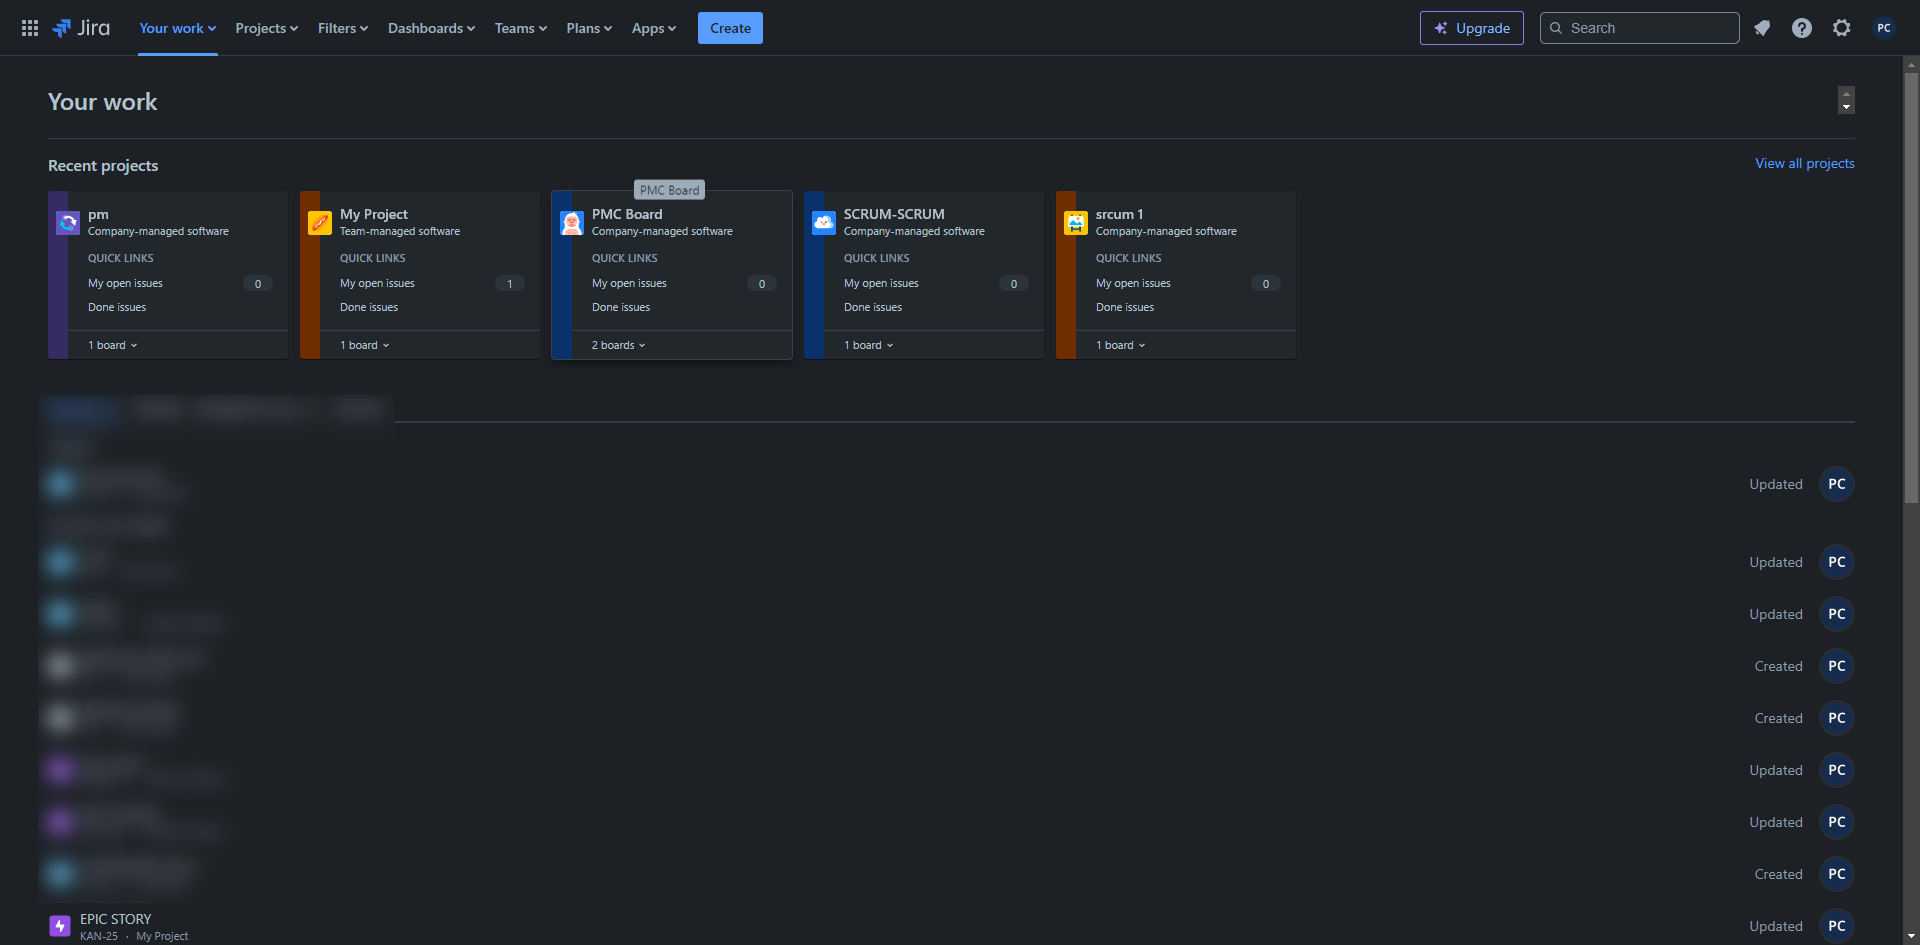Click the Upgrade button
This screenshot has width=1920, height=945.
tap(1472, 28)
